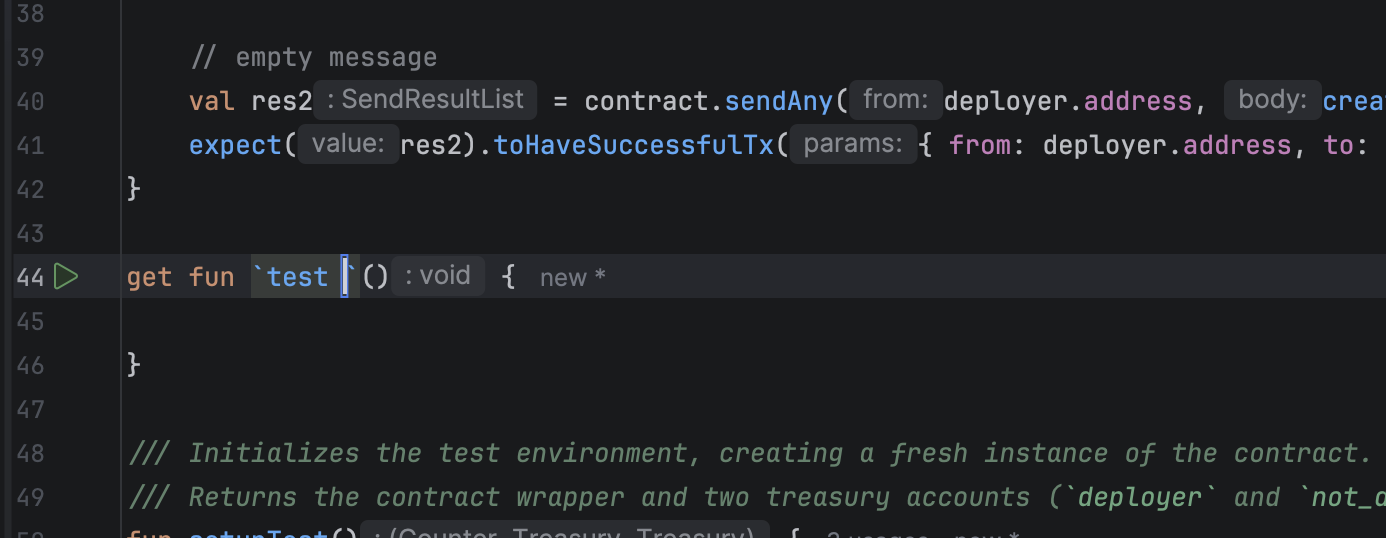Image resolution: width=1386 pixels, height=538 pixels.
Task: Click the sendAny method call
Action: [778, 101]
